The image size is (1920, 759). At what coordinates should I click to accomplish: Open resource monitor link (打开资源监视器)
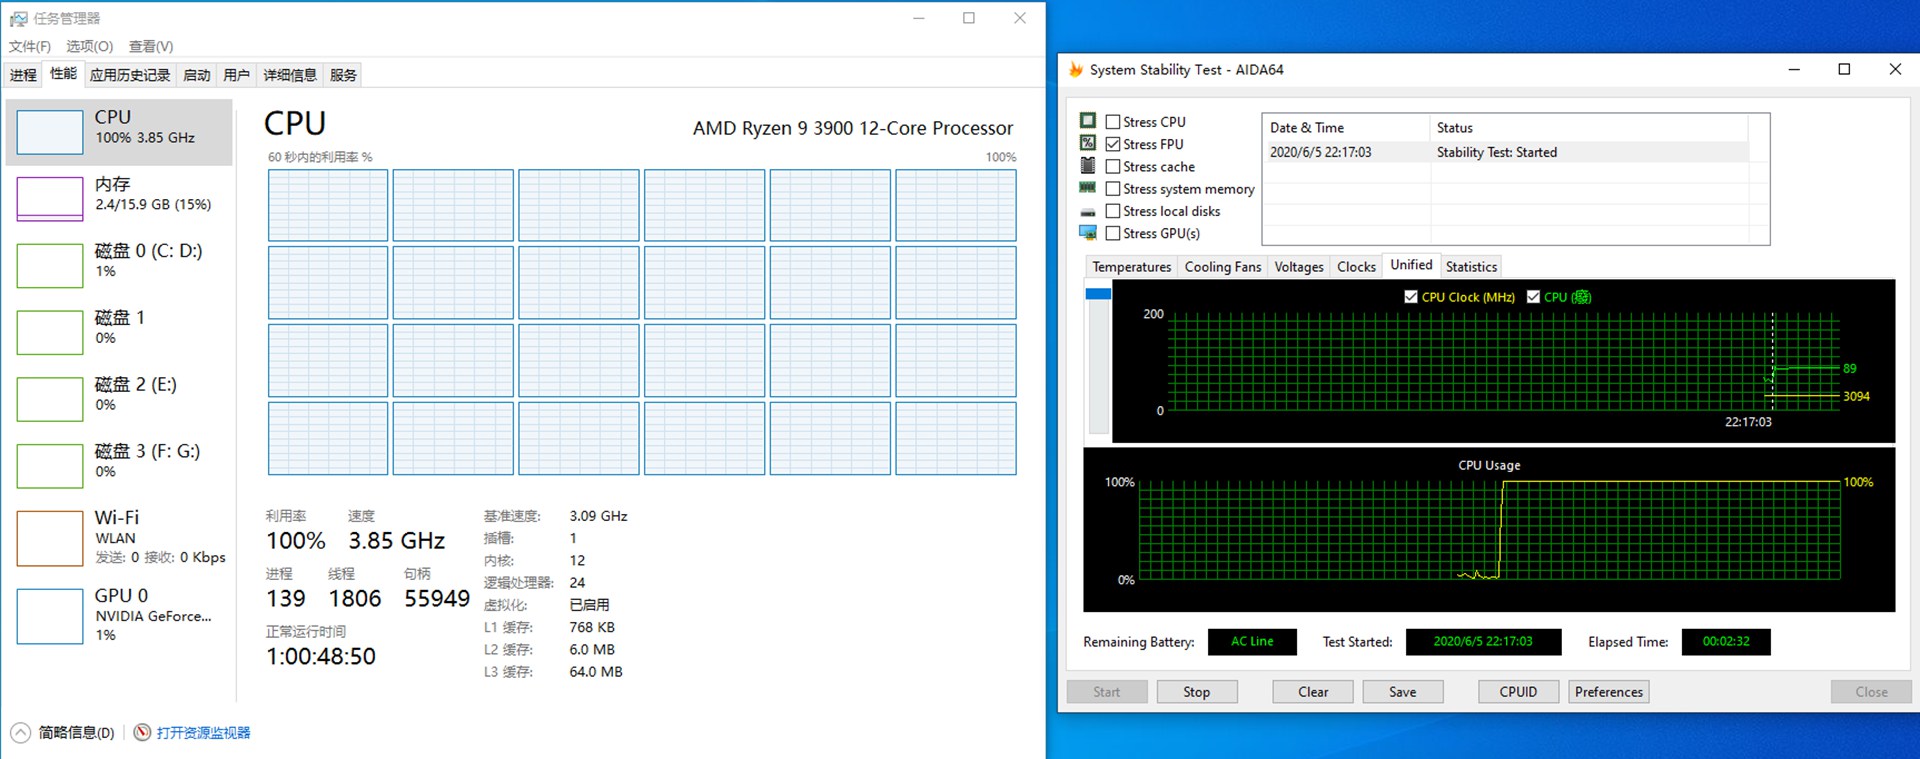click(203, 733)
